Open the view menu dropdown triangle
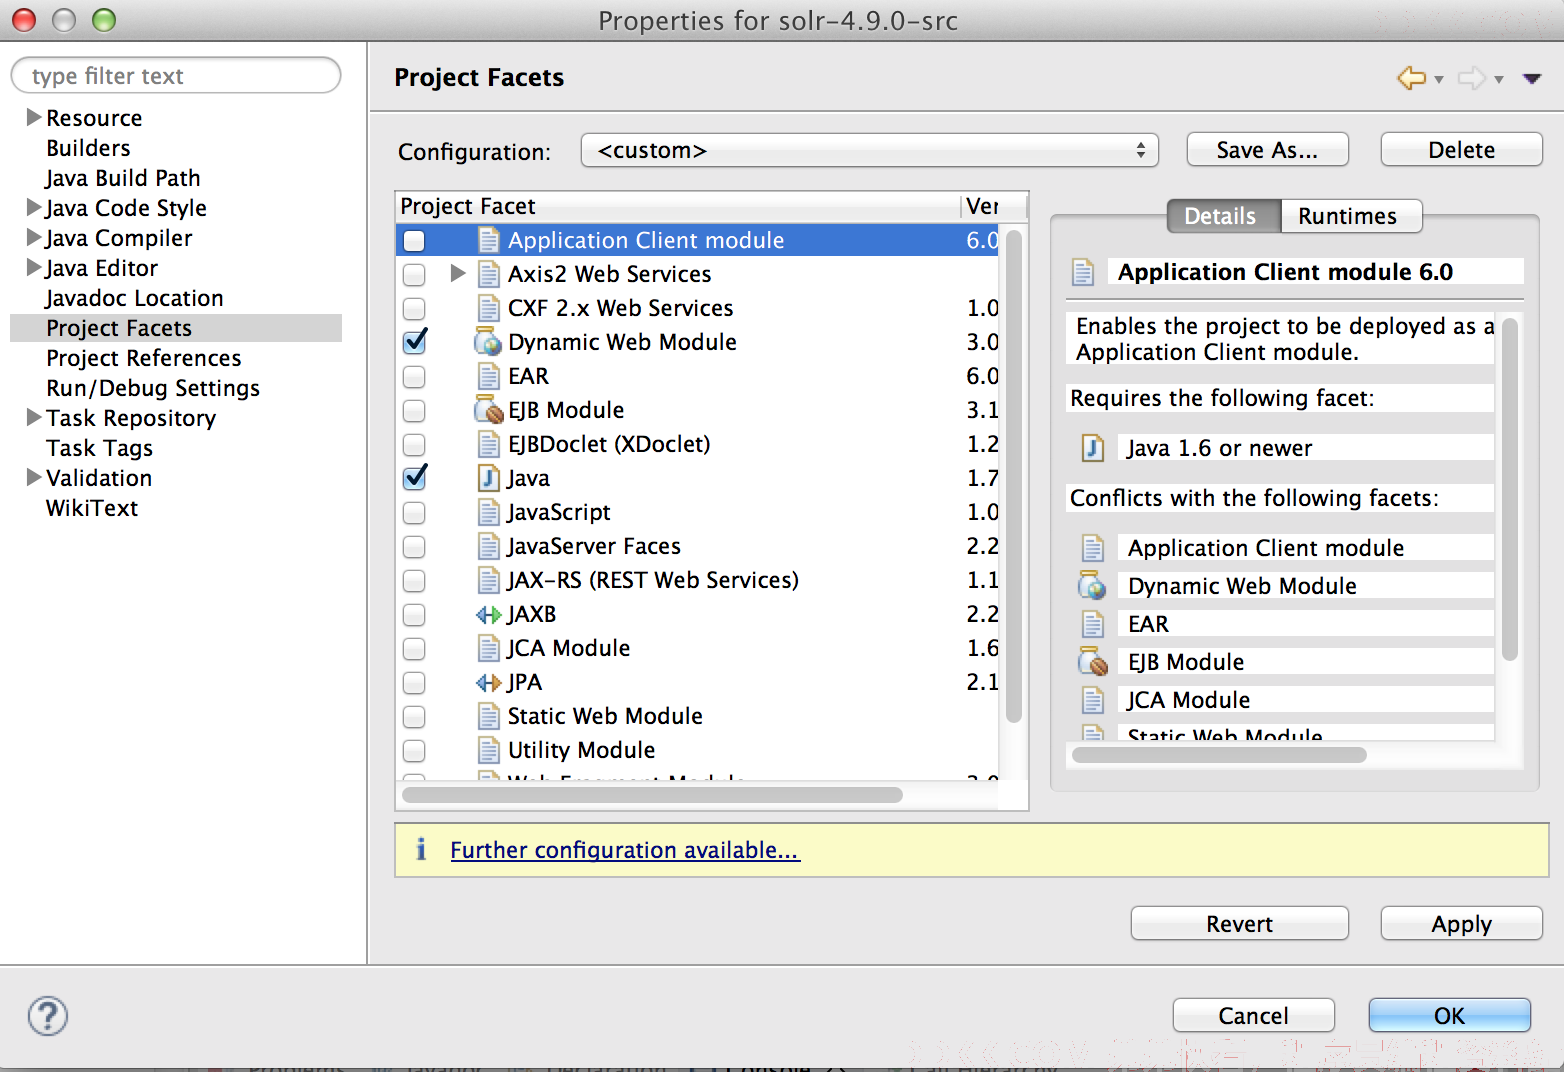This screenshot has width=1564, height=1072. (1532, 79)
